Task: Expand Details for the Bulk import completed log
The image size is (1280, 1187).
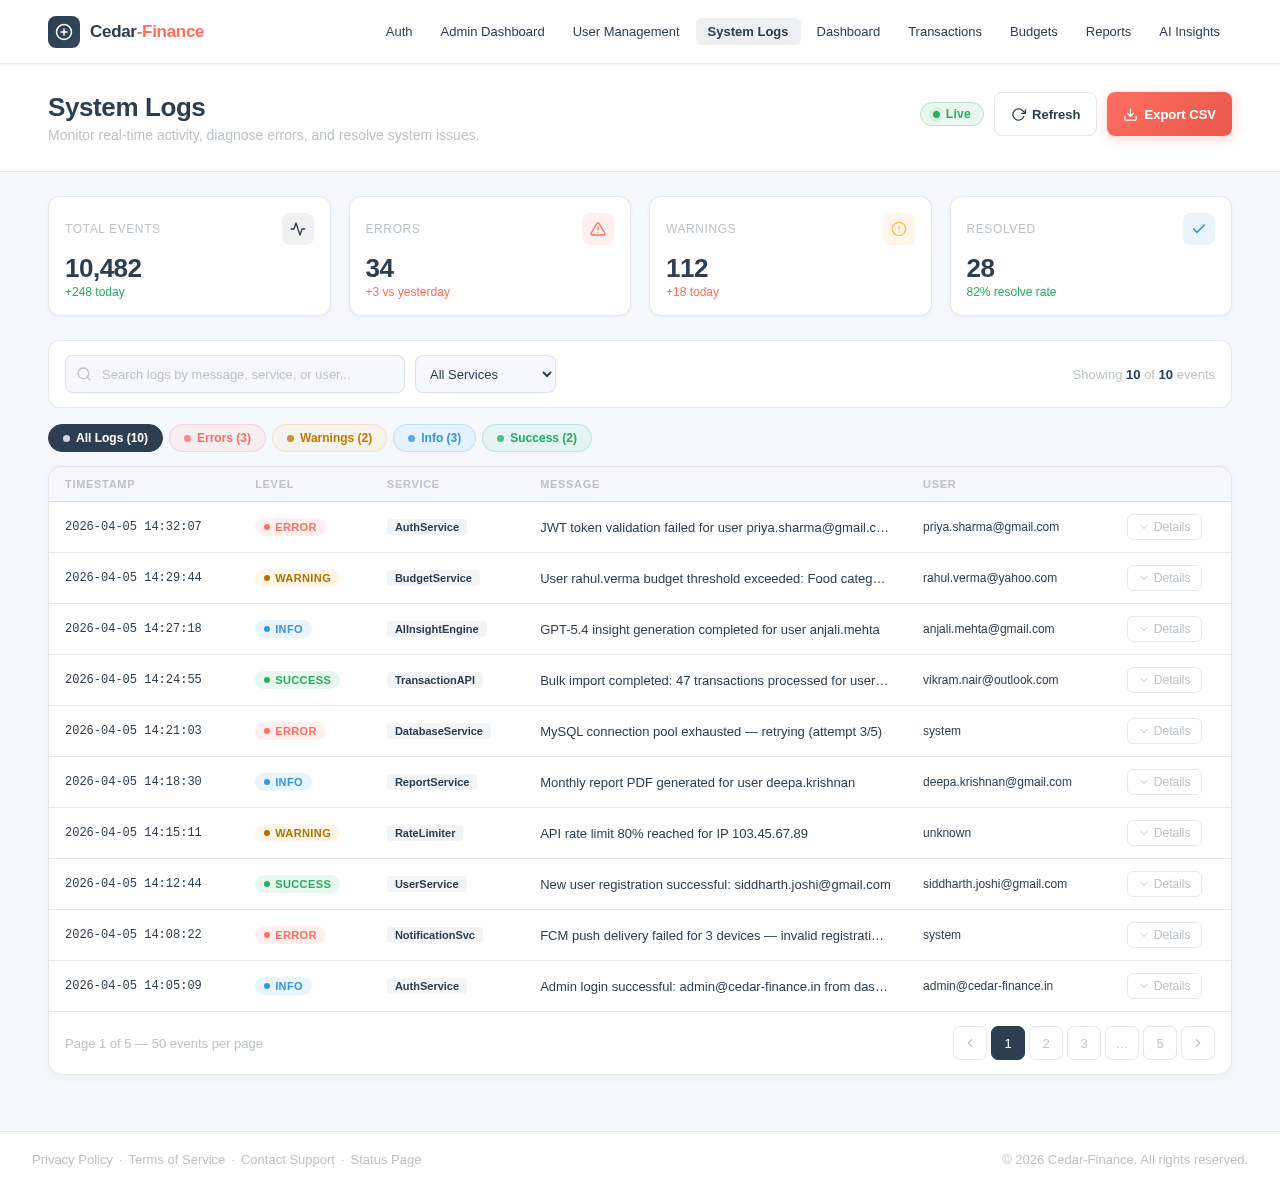Action: pyautogui.click(x=1164, y=680)
